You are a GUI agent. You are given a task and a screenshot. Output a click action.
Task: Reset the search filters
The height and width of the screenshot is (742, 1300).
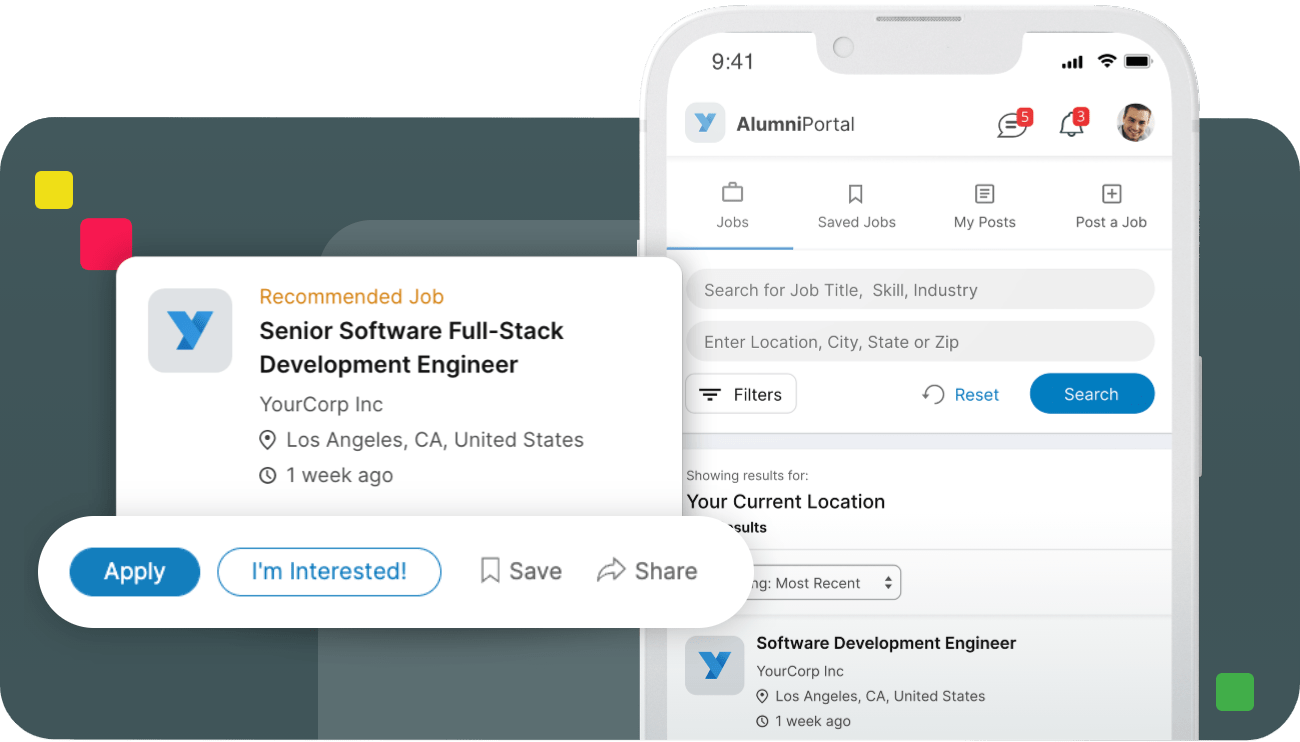pos(961,395)
